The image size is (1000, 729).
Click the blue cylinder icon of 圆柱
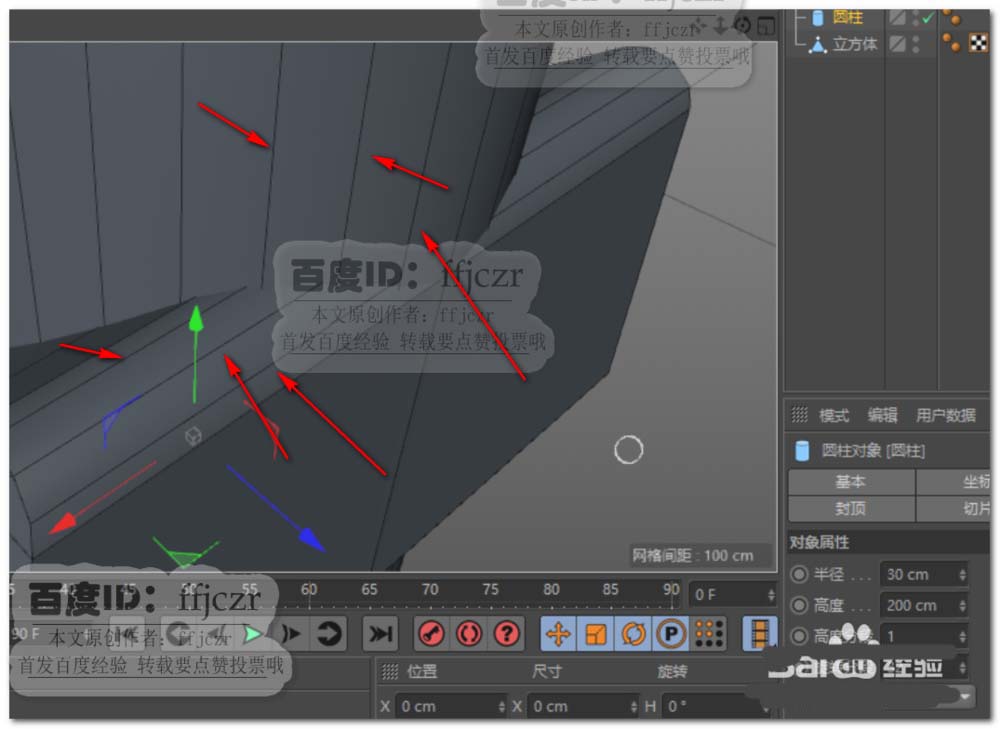818,18
